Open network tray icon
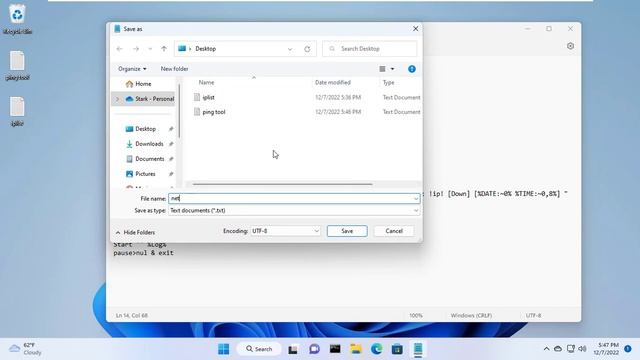640x360 pixels. point(571,349)
